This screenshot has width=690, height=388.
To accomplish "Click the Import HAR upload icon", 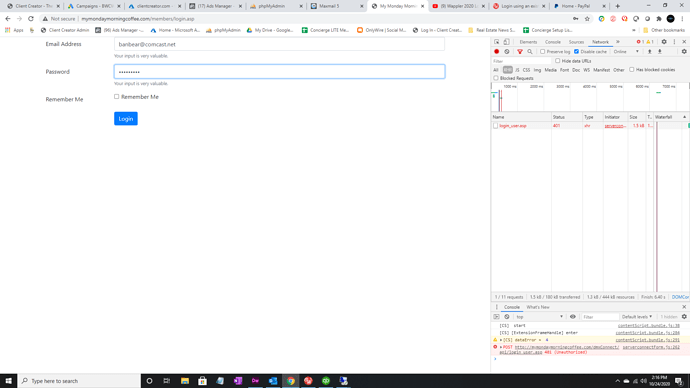I will click(x=650, y=51).
